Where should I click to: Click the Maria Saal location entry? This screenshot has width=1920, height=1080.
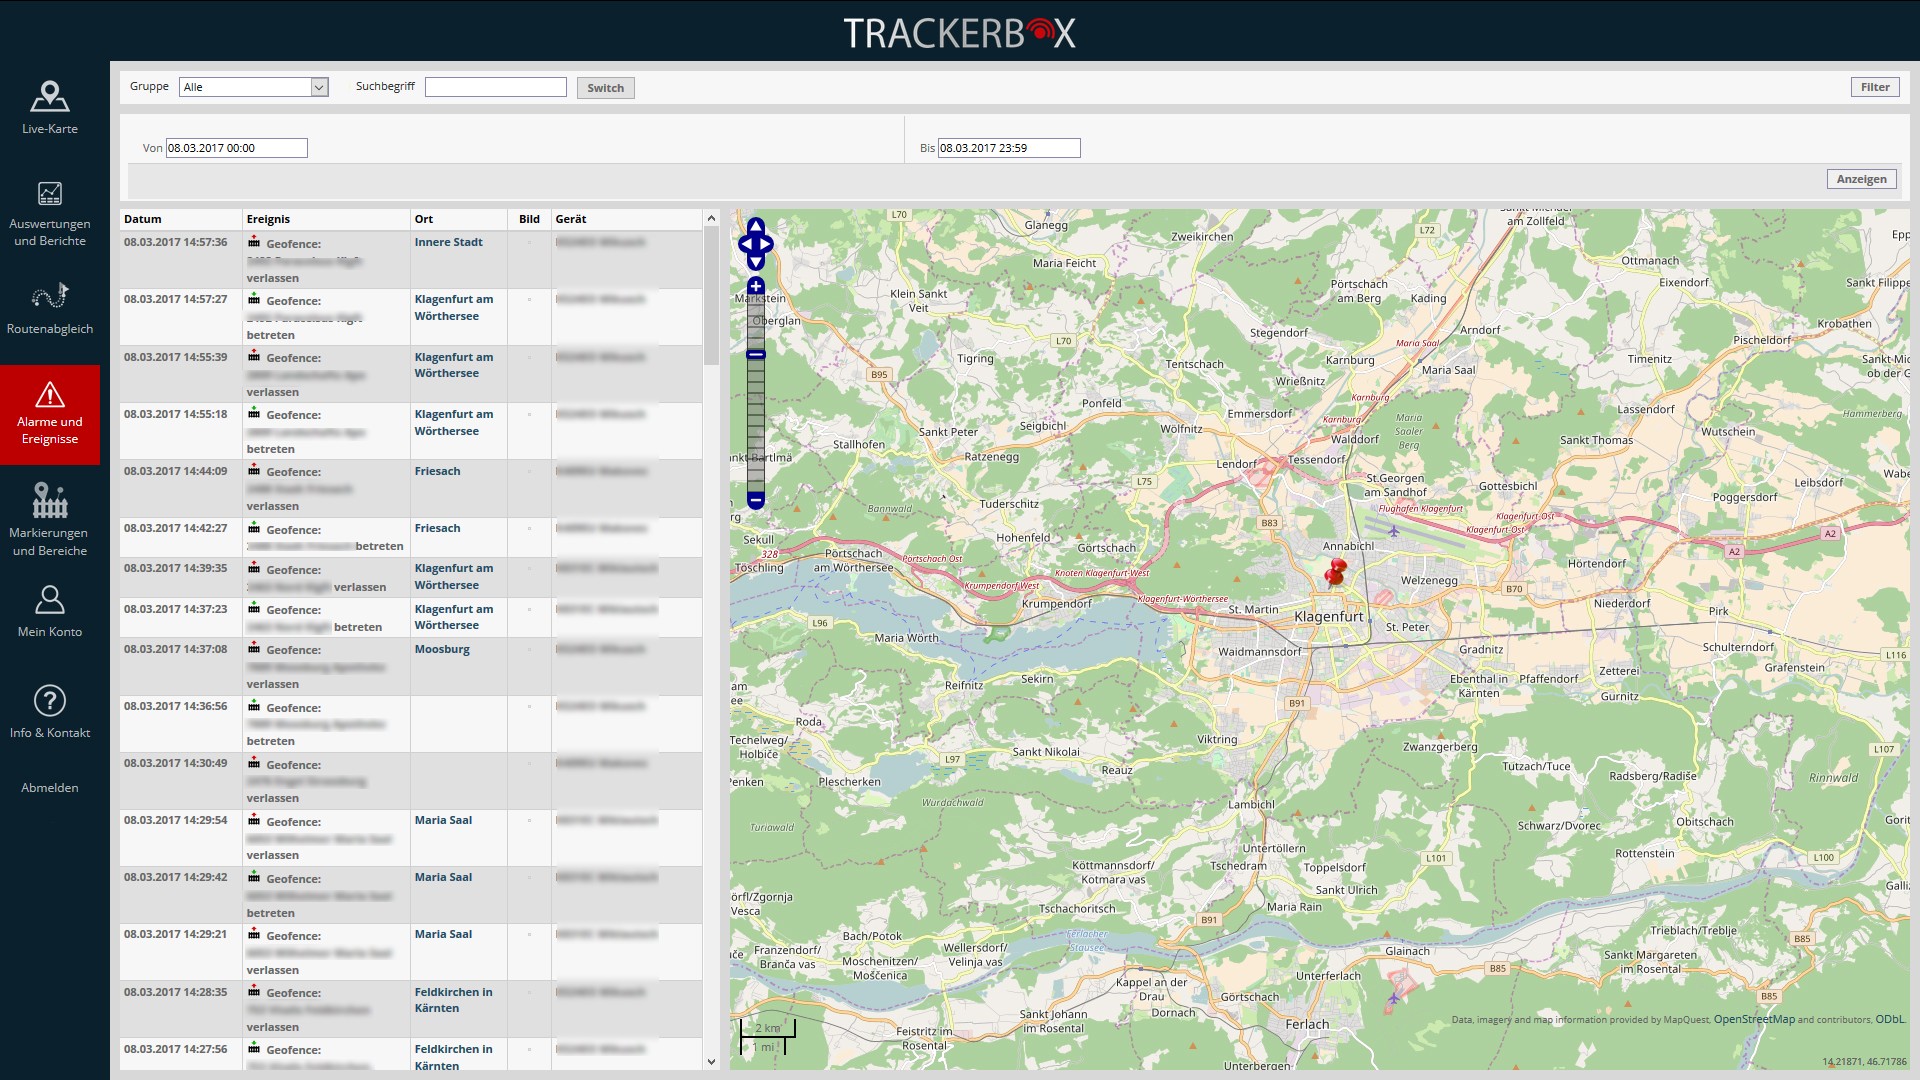pyautogui.click(x=443, y=819)
